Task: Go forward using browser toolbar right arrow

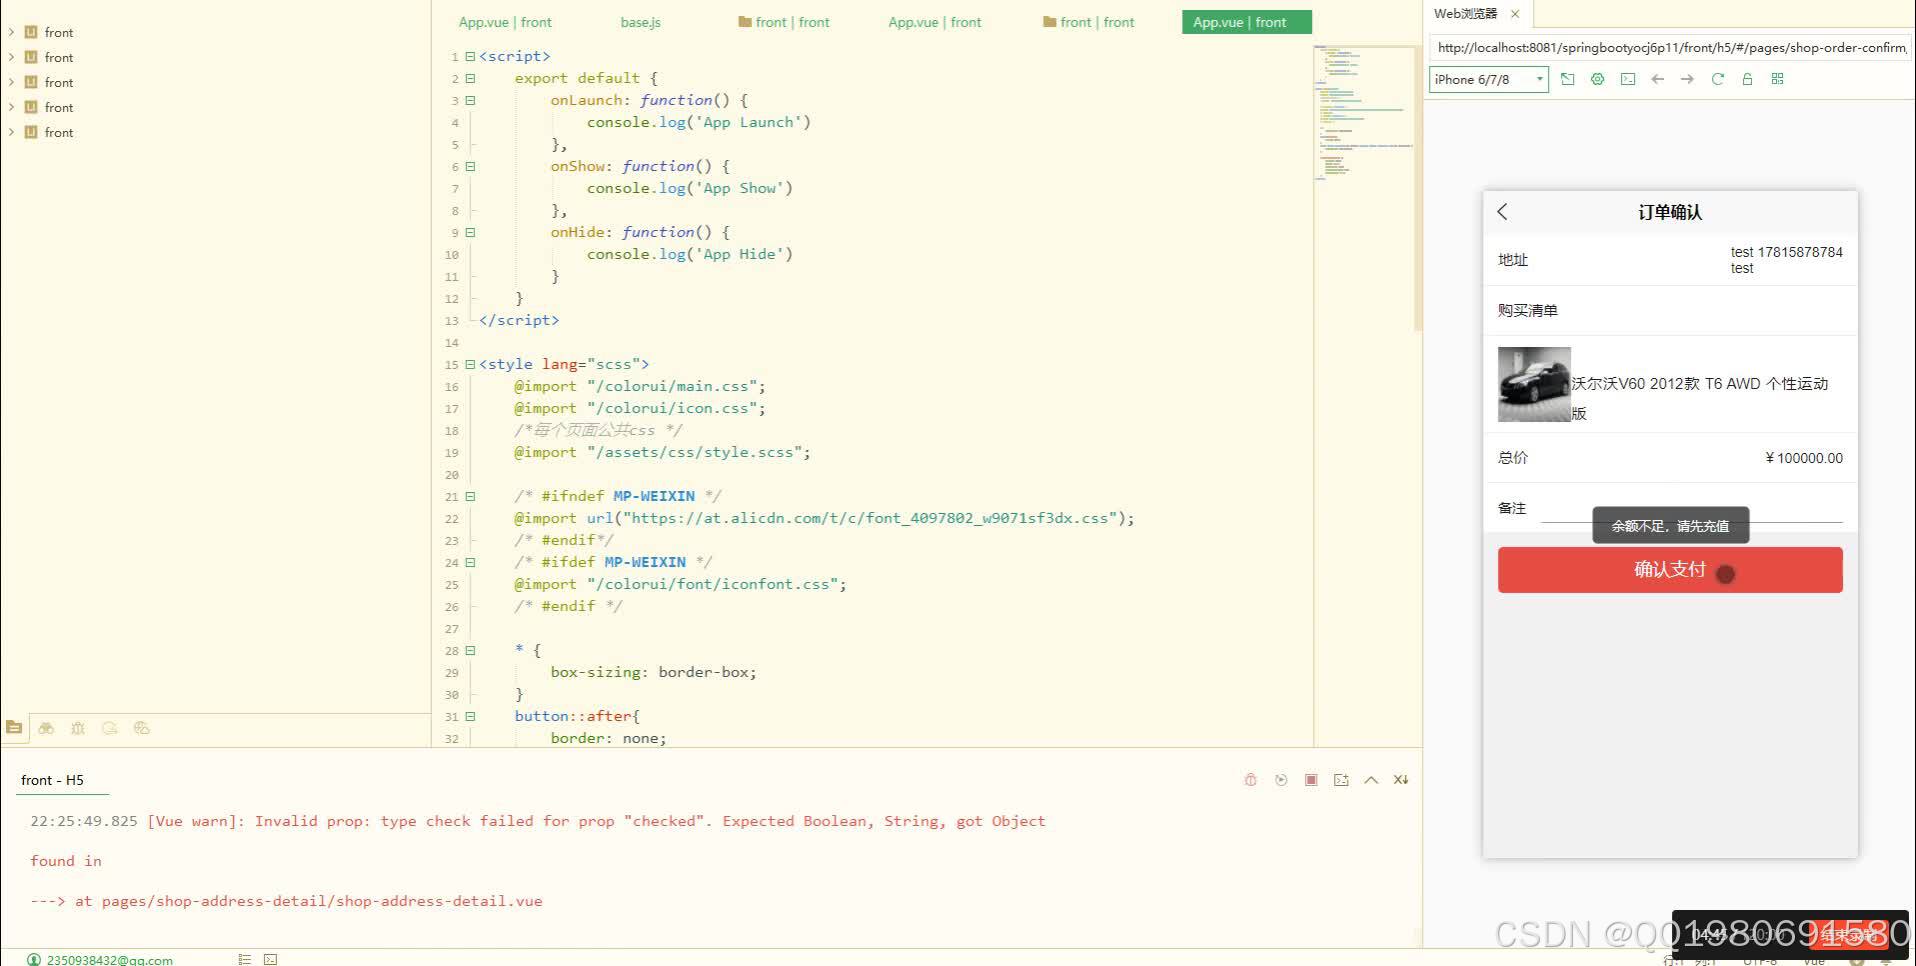Action: click(1687, 79)
